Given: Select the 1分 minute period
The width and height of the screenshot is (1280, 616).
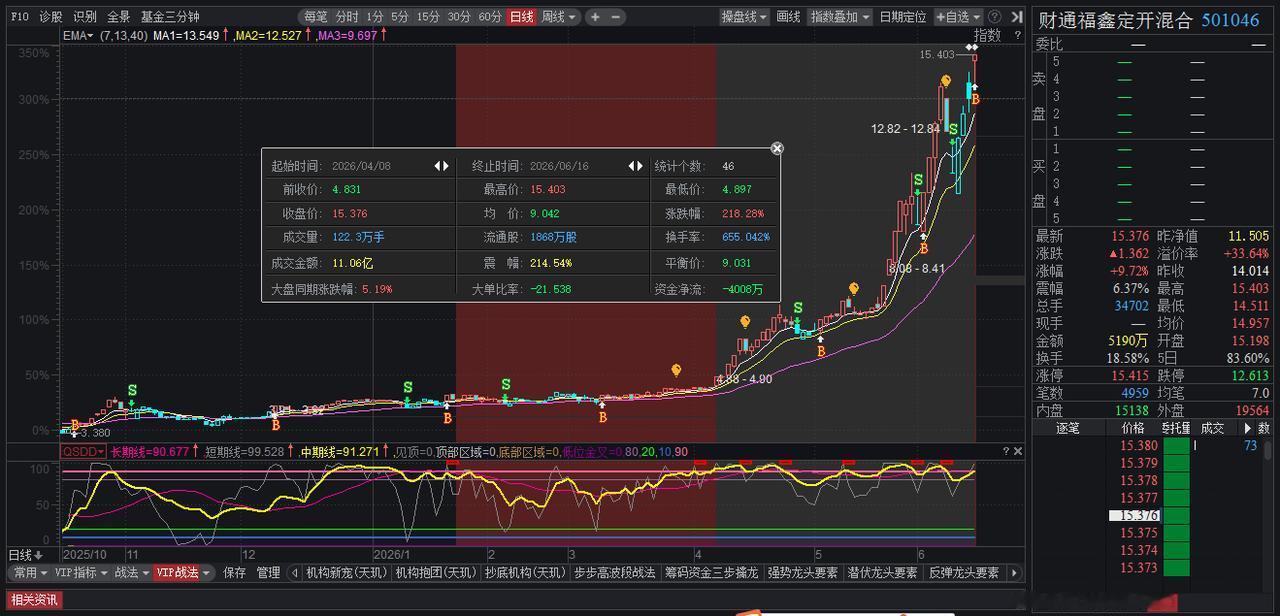Looking at the screenshot, I should 374,17.
